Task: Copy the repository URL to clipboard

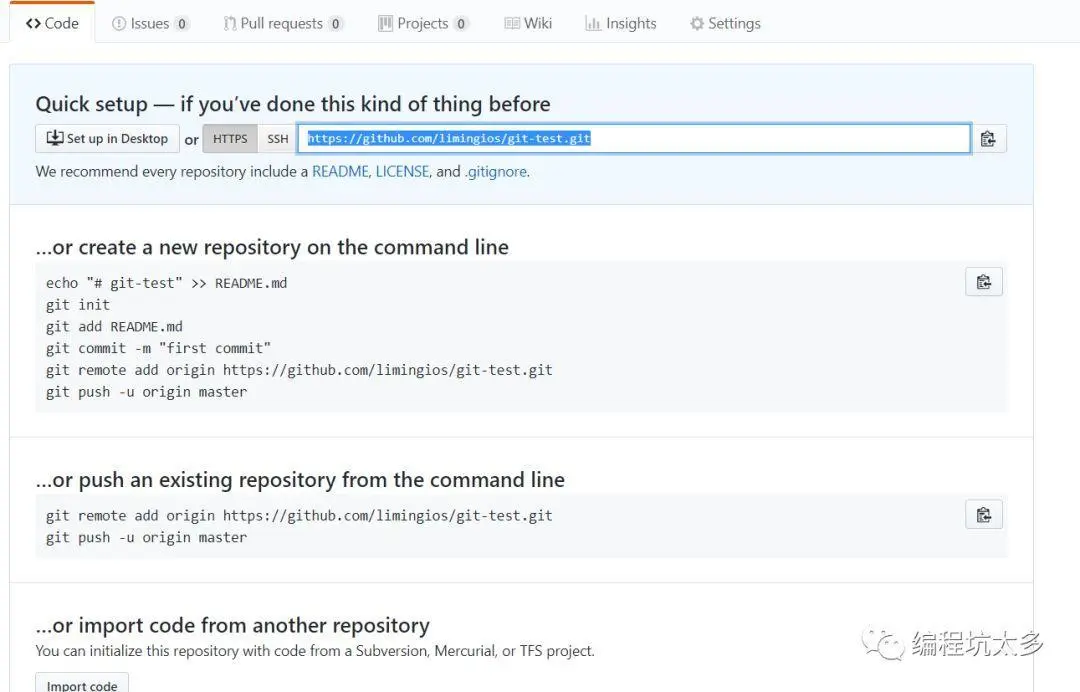Action: (988, 139)
